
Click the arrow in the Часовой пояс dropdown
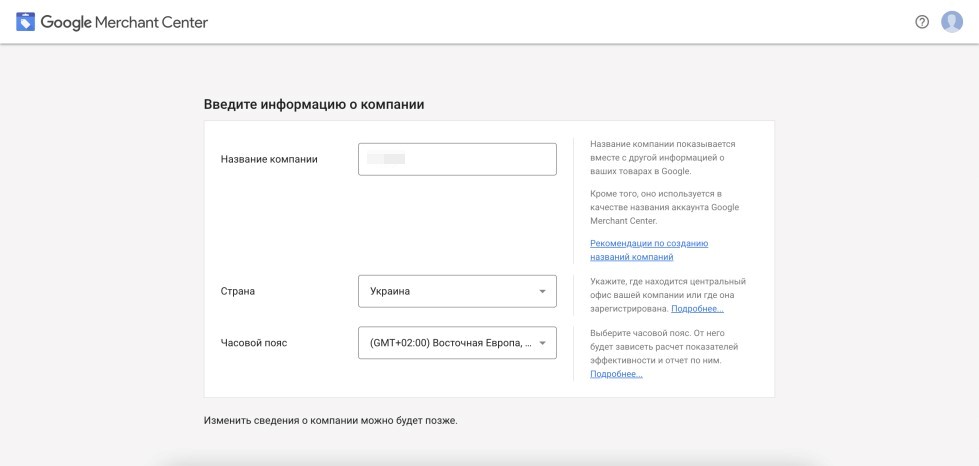click(542, 343)
